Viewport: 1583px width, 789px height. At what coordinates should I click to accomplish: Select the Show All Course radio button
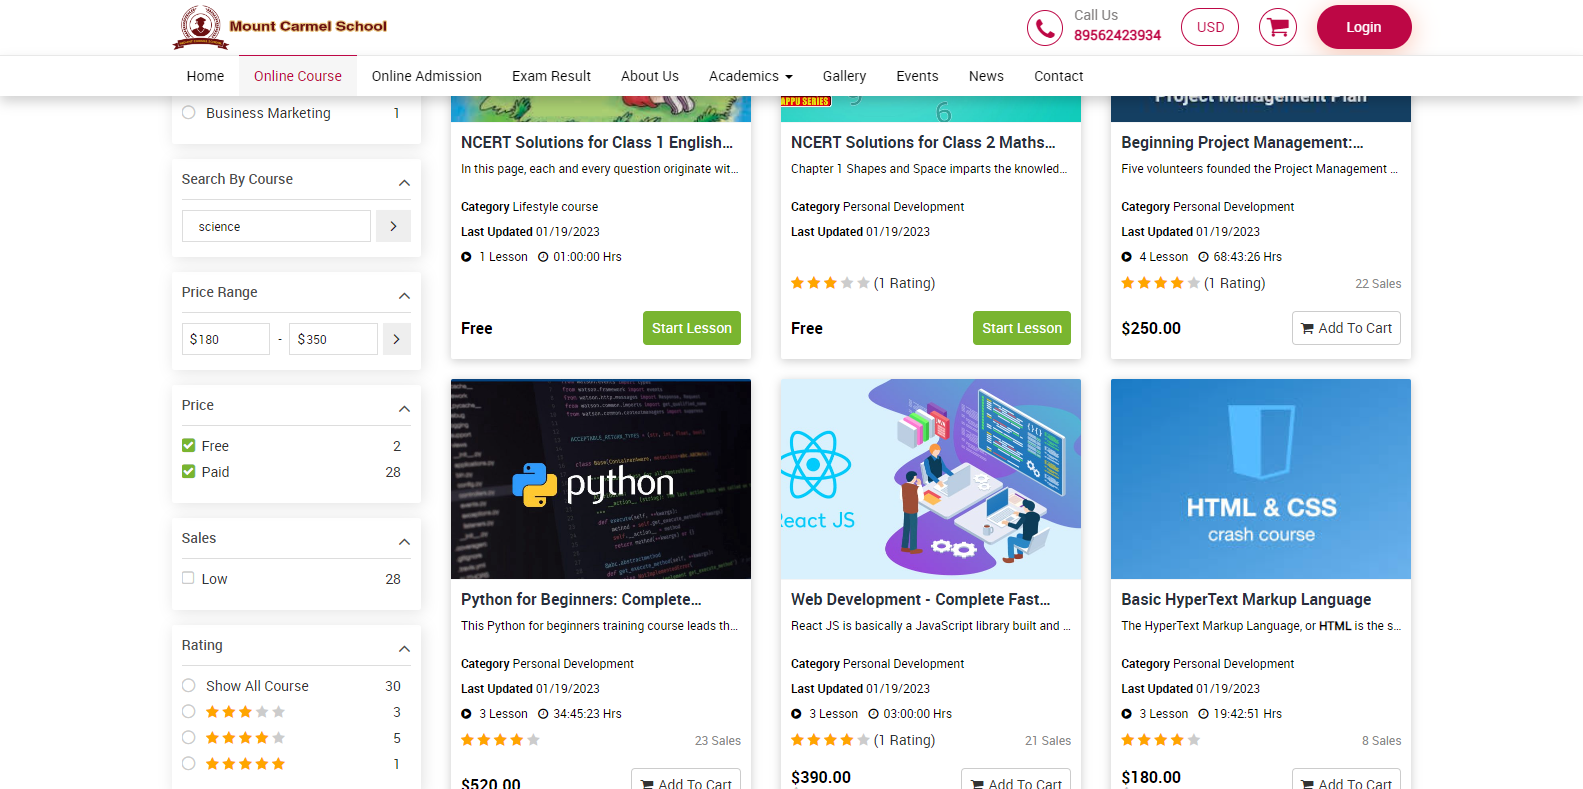[189, 686]
